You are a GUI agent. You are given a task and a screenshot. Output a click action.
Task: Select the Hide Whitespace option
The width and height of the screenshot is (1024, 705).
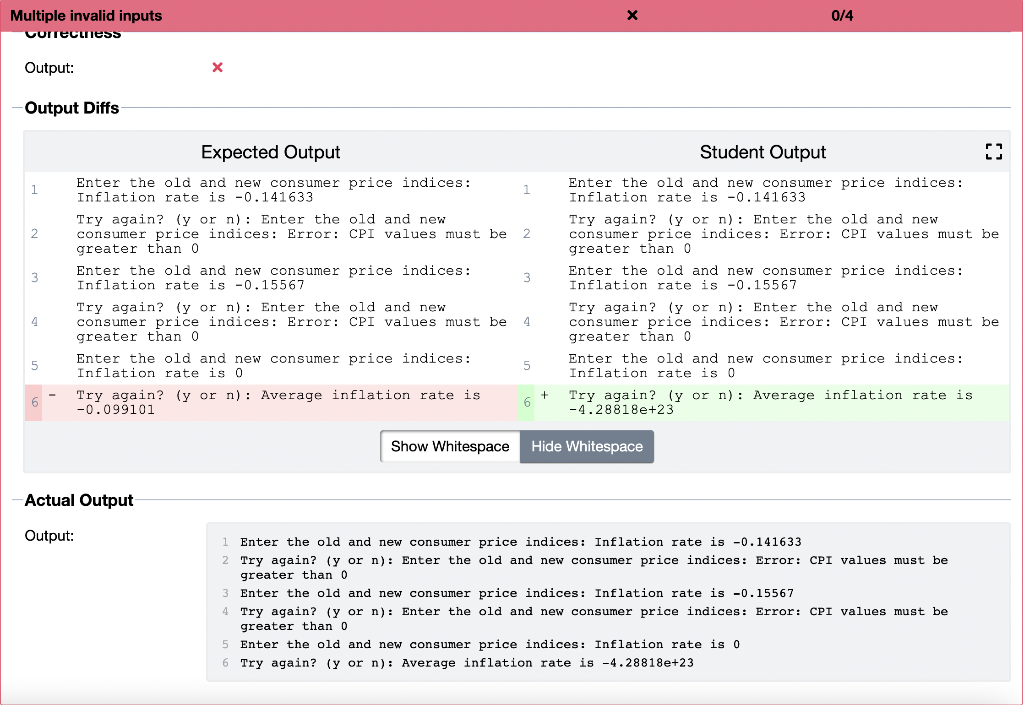[x=587, y=446]
